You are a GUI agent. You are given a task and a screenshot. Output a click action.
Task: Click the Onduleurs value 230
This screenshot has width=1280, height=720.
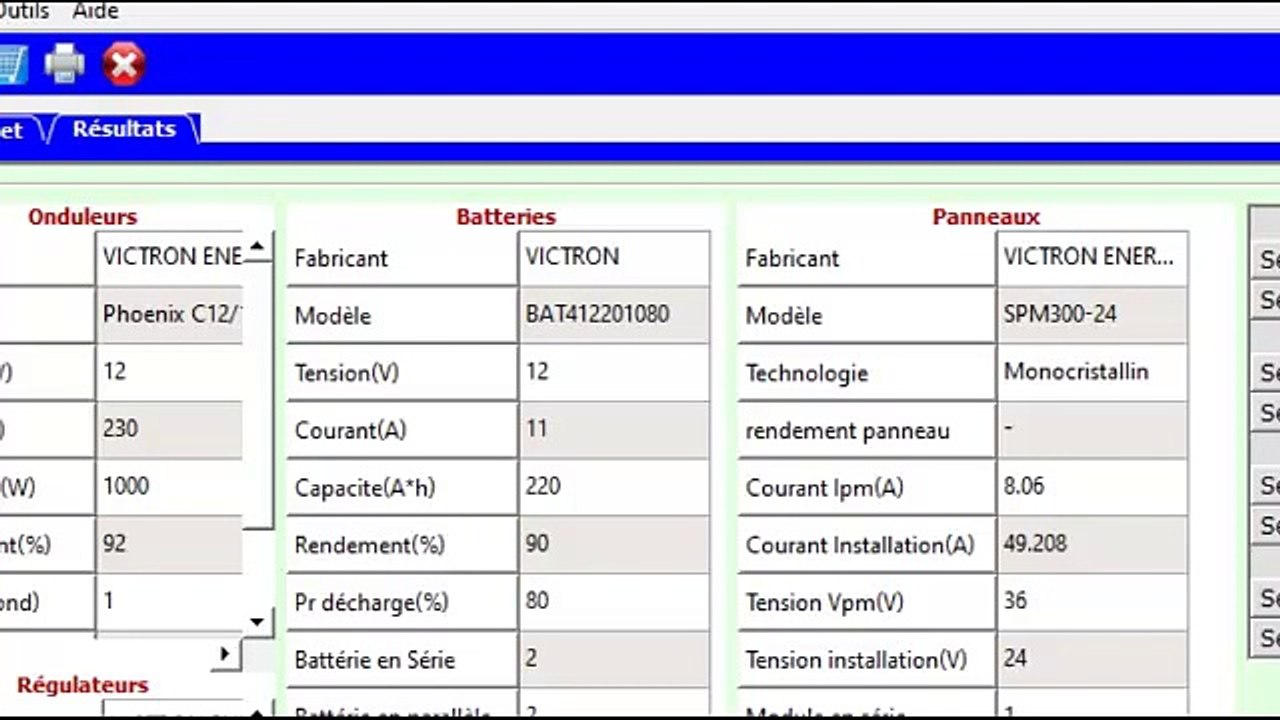[x=170, y=430]
